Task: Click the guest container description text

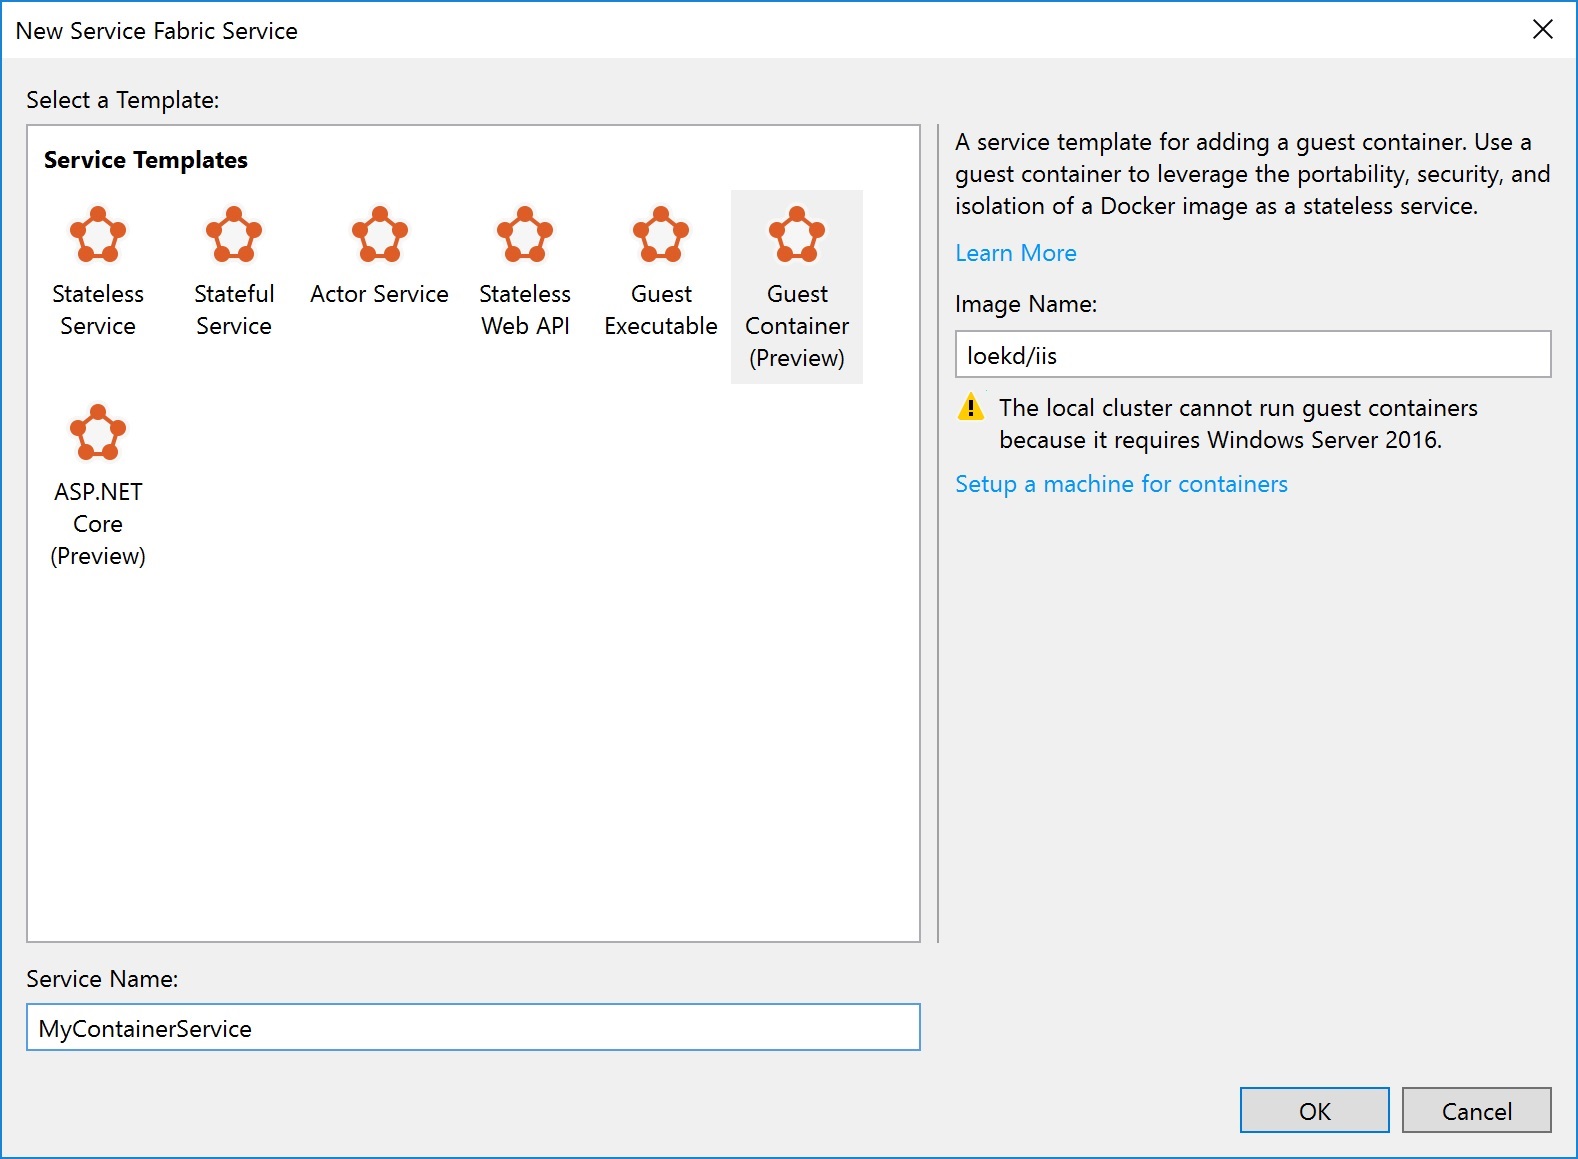Action: click(x=1252, y=174)
